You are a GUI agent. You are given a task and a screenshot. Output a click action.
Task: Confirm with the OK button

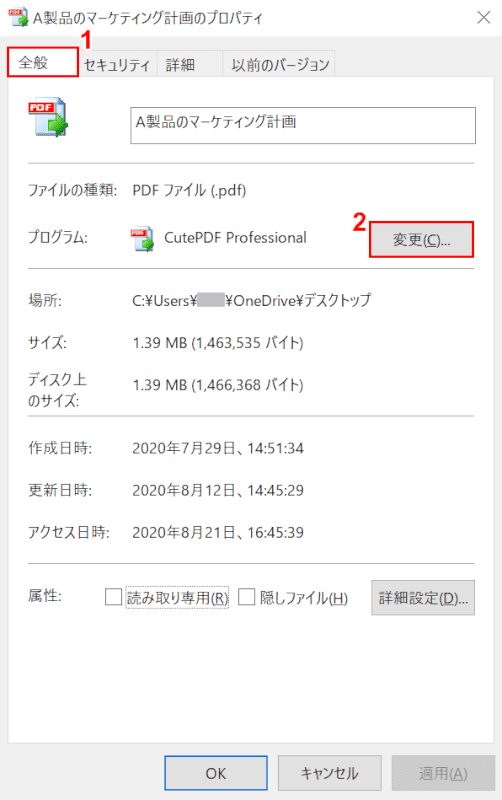coord(216,773)
